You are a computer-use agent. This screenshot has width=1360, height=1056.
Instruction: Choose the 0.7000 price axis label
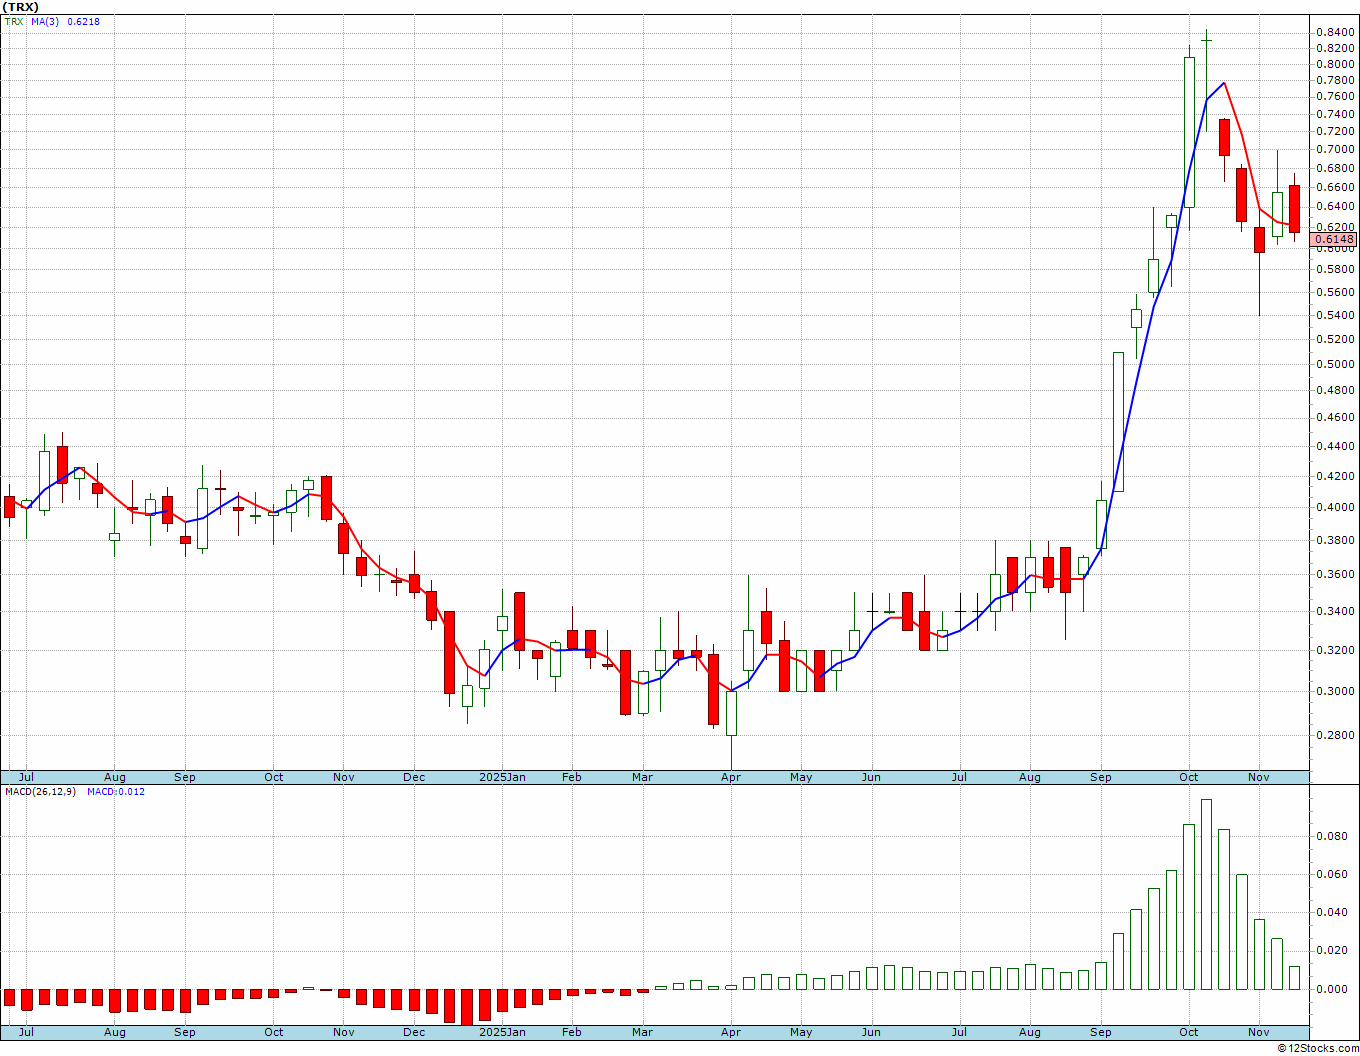pyautogui.click(x=1335, y=150)
